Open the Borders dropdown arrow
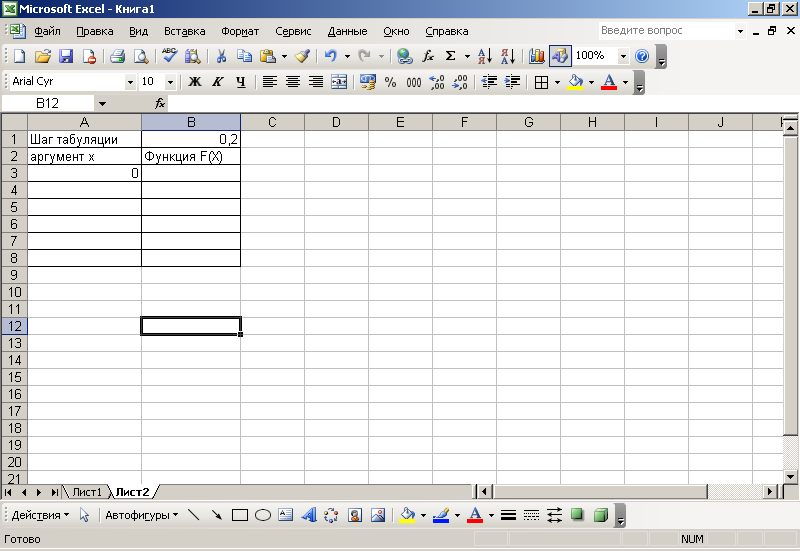Screen dimensions: 800x551 click(557, 82)
